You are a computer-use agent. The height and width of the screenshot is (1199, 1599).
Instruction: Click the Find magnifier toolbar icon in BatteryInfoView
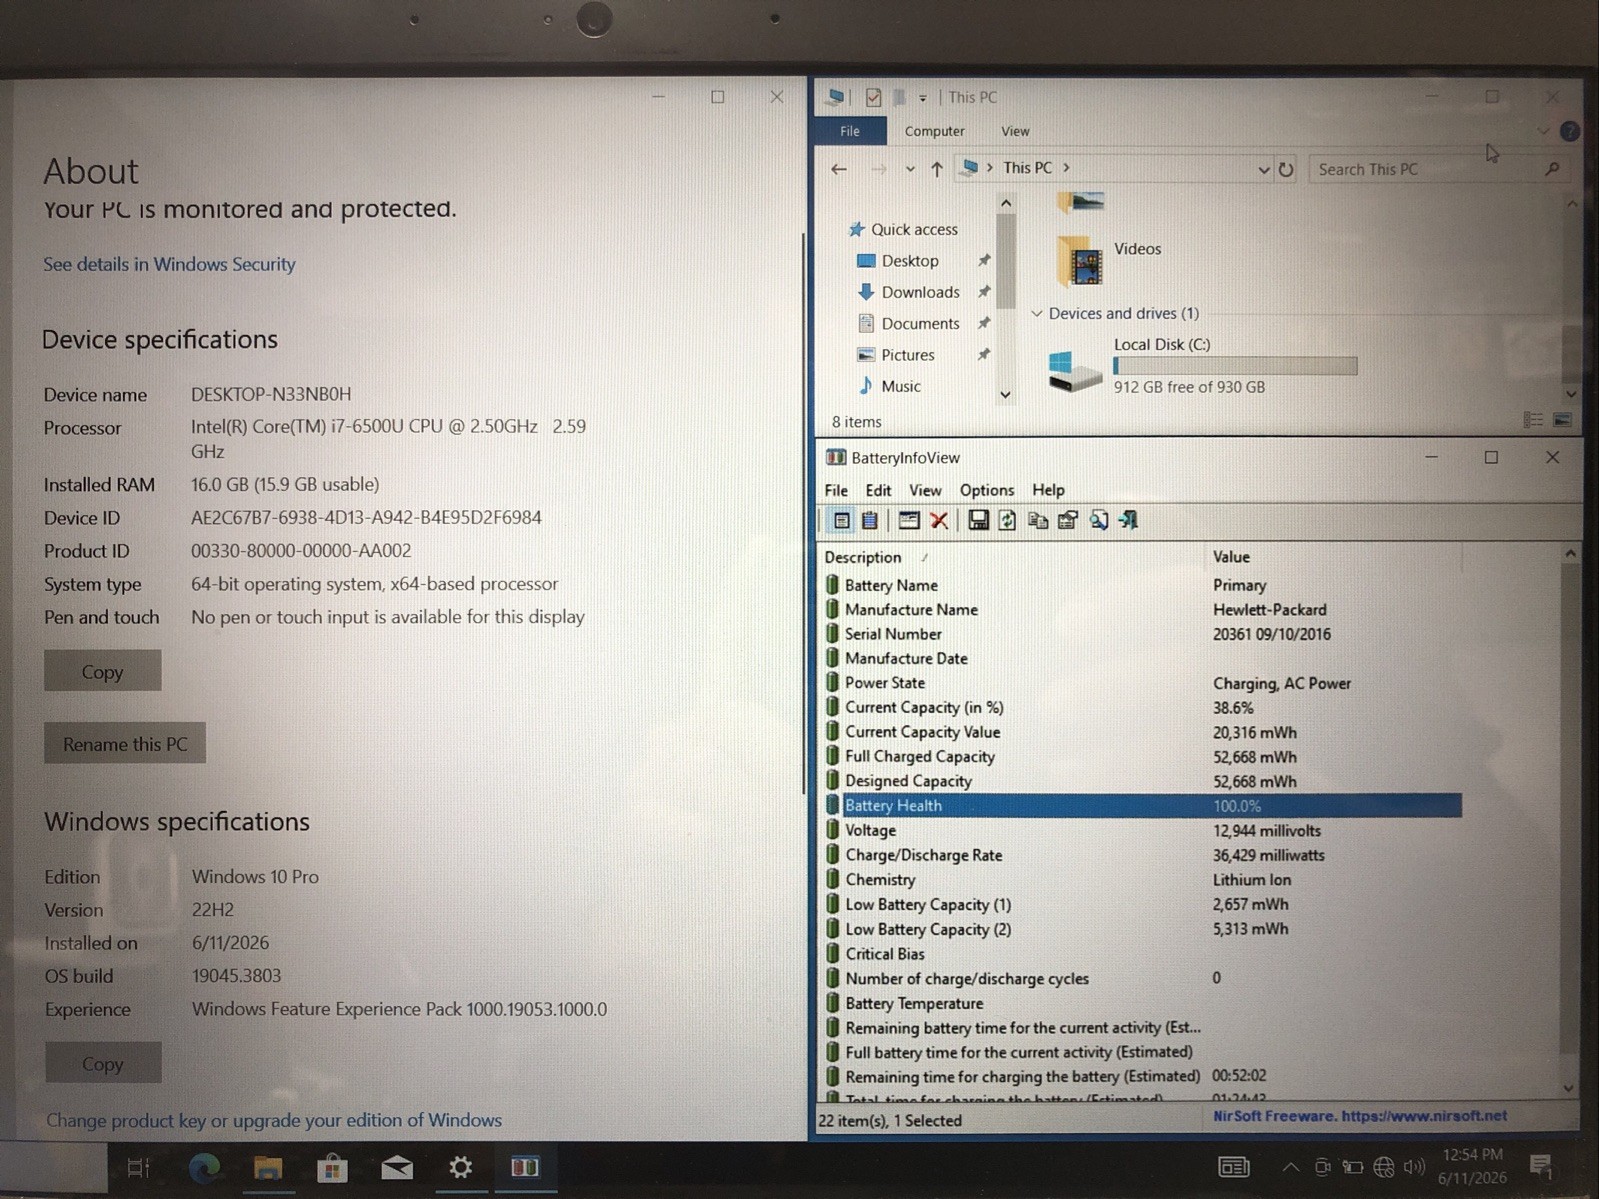[1099, 520]
